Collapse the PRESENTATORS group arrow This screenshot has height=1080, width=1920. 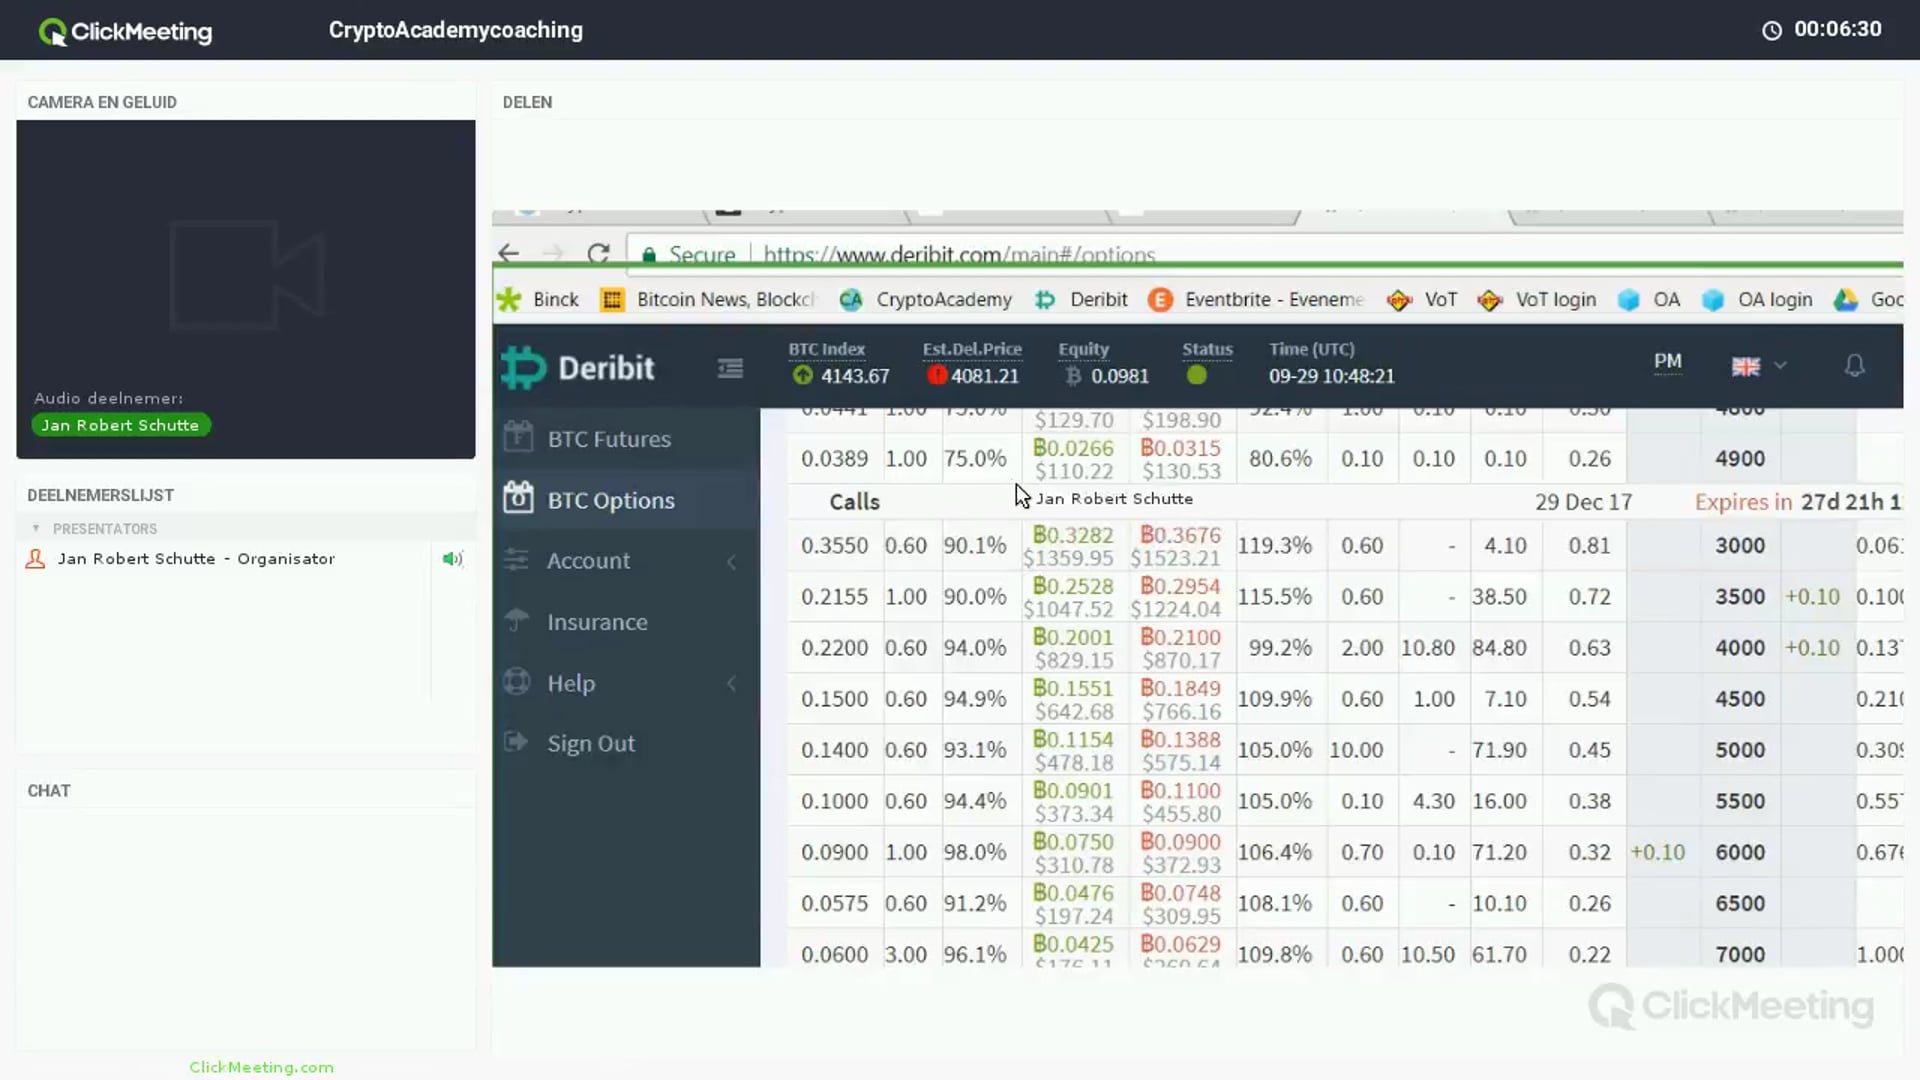[36, 528]
